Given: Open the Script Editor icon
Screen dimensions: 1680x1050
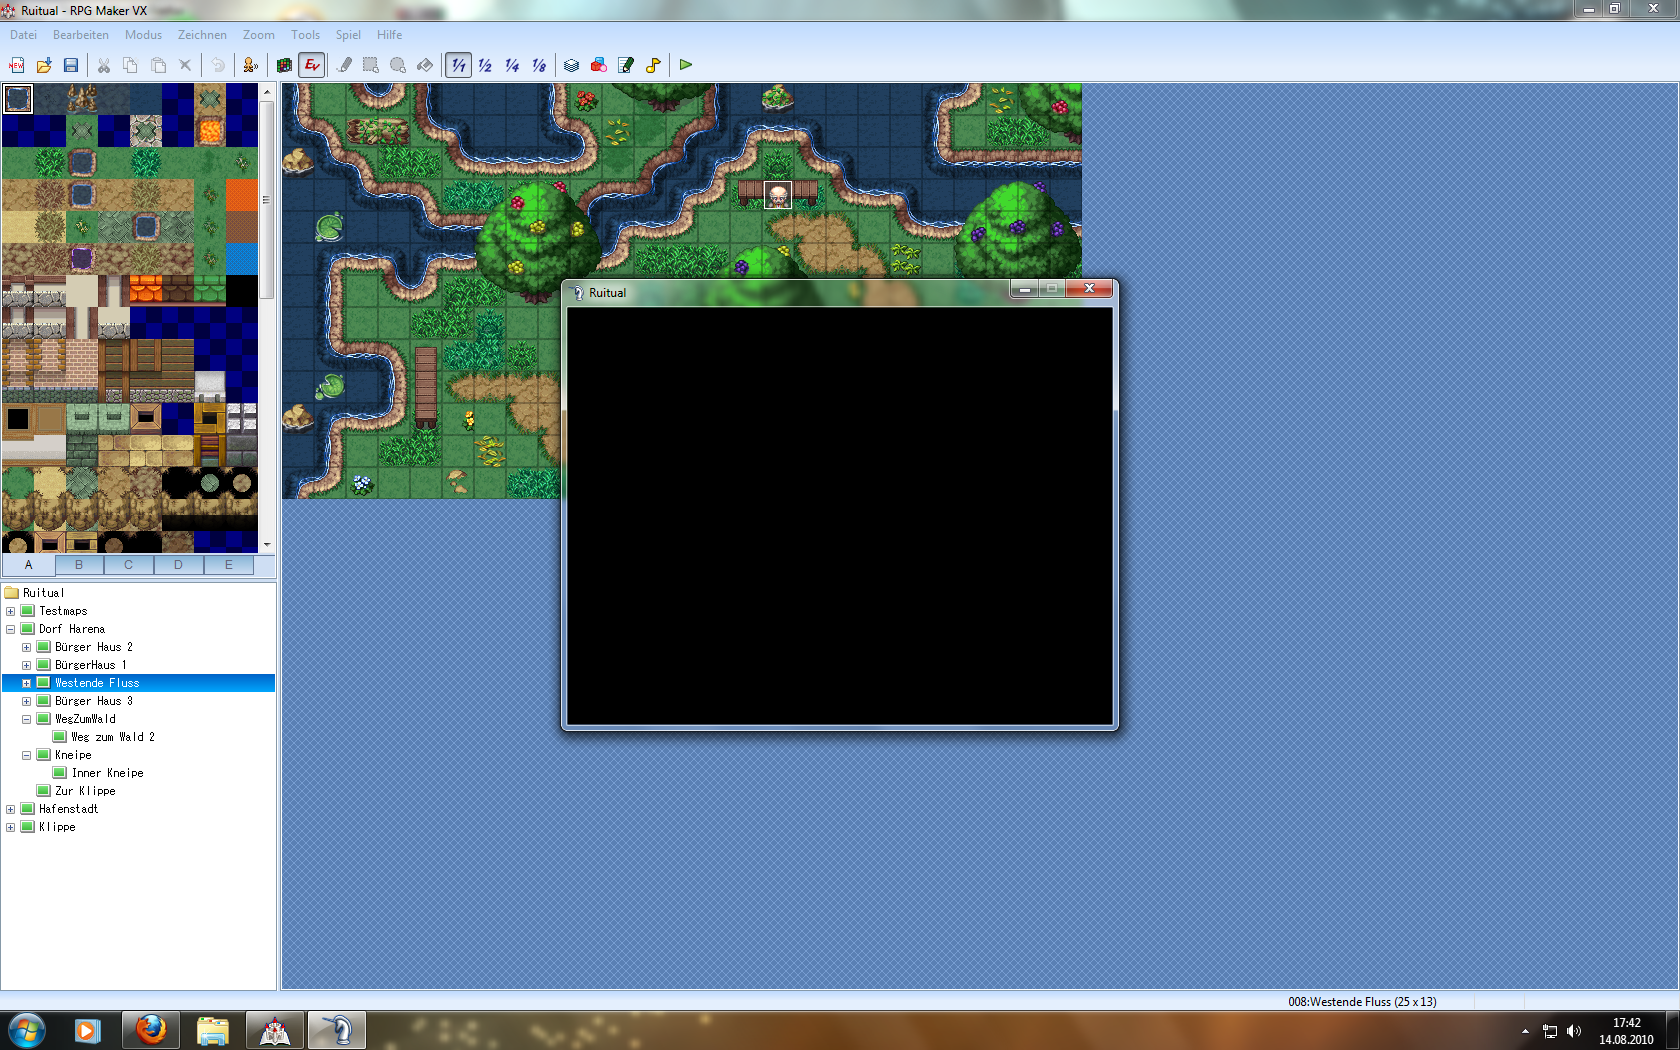Looking at the screenshot, I should (626, 65).
